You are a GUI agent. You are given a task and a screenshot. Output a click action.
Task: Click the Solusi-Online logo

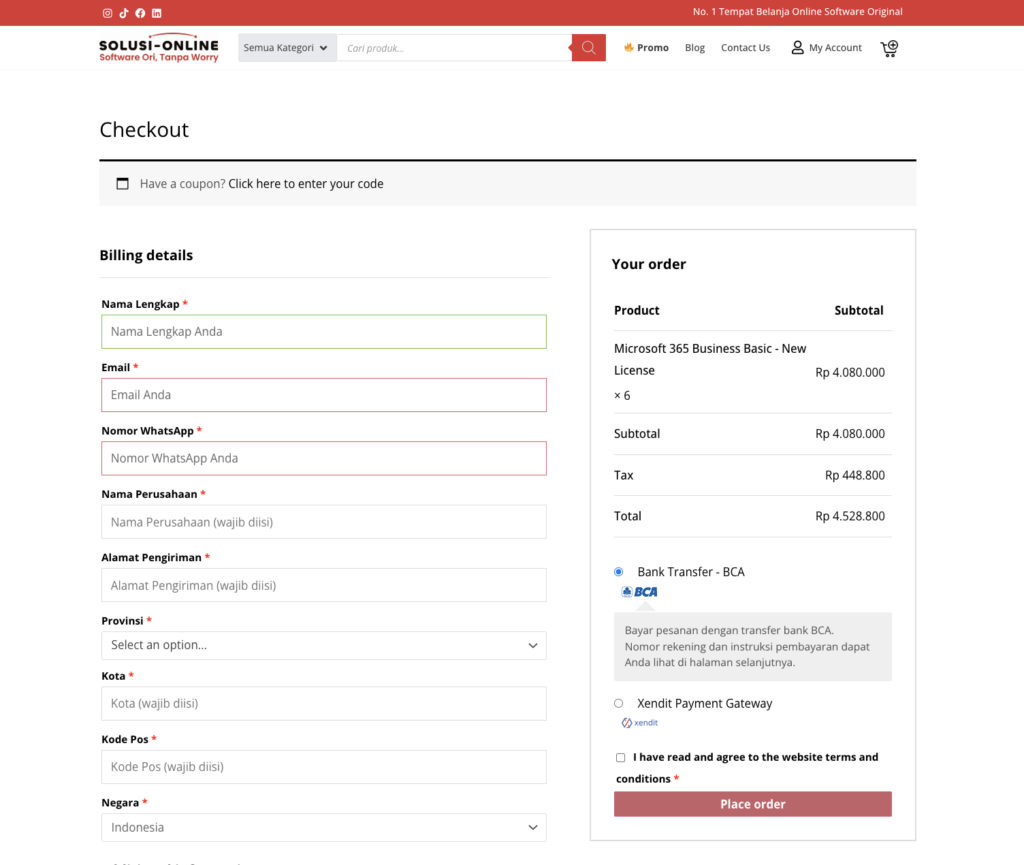coord(159,48)
